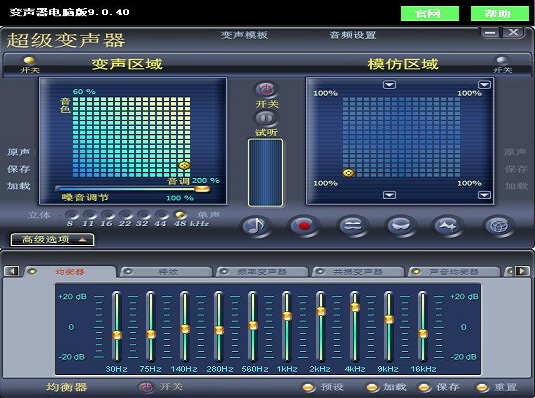Switch to the 均衡器 tab
This screenshot has height=398, width=535.
pyautogui.click(x=70, y=272)
